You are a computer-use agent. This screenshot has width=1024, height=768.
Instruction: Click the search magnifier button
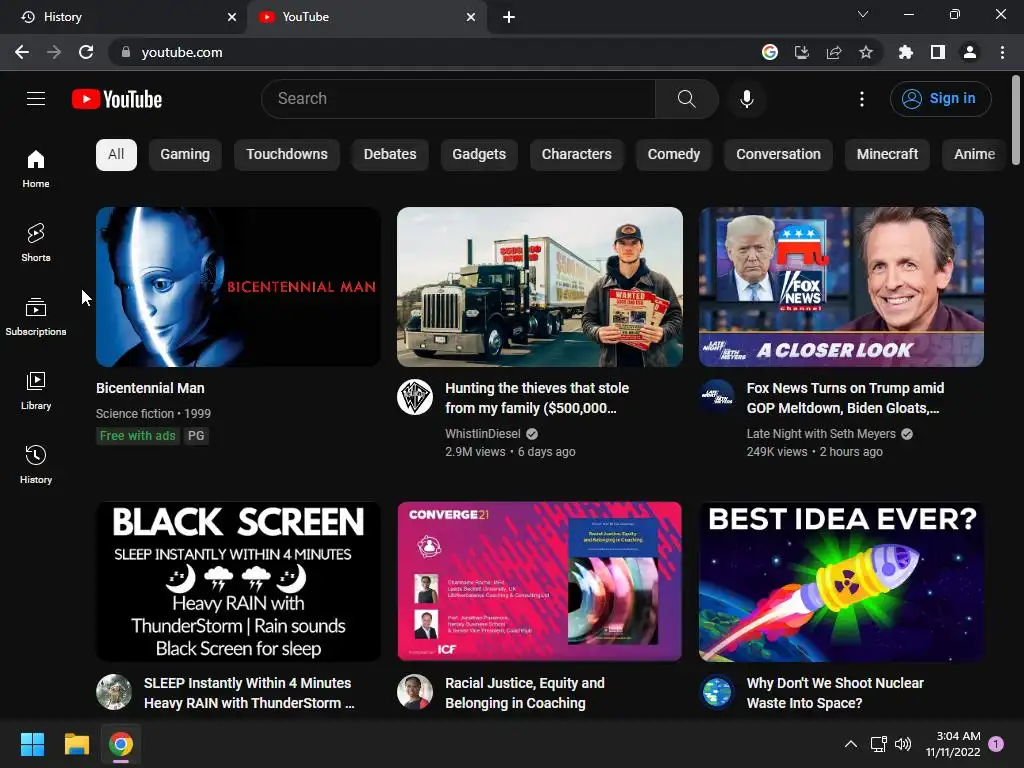click(686, 99)
